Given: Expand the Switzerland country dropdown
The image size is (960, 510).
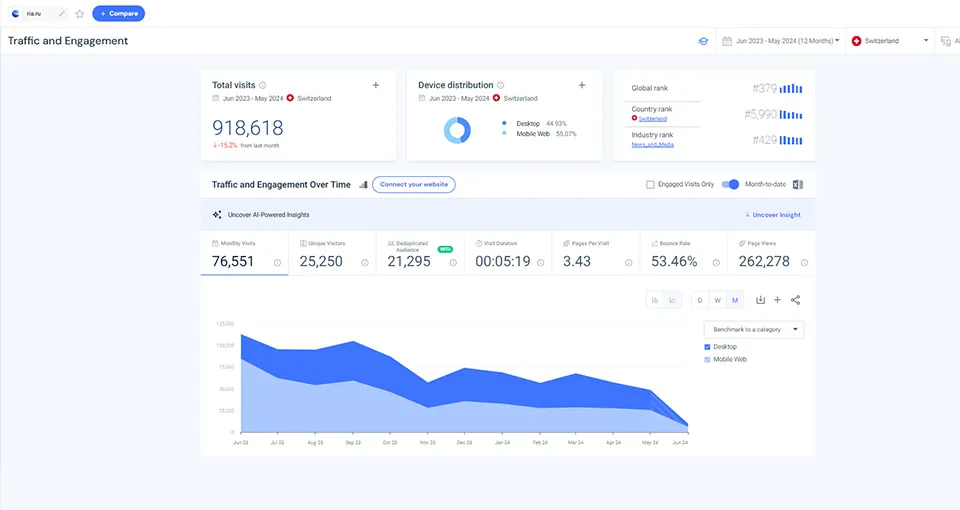Looking at the screenshot, I should pyautogui.click(x=888, y=41).
